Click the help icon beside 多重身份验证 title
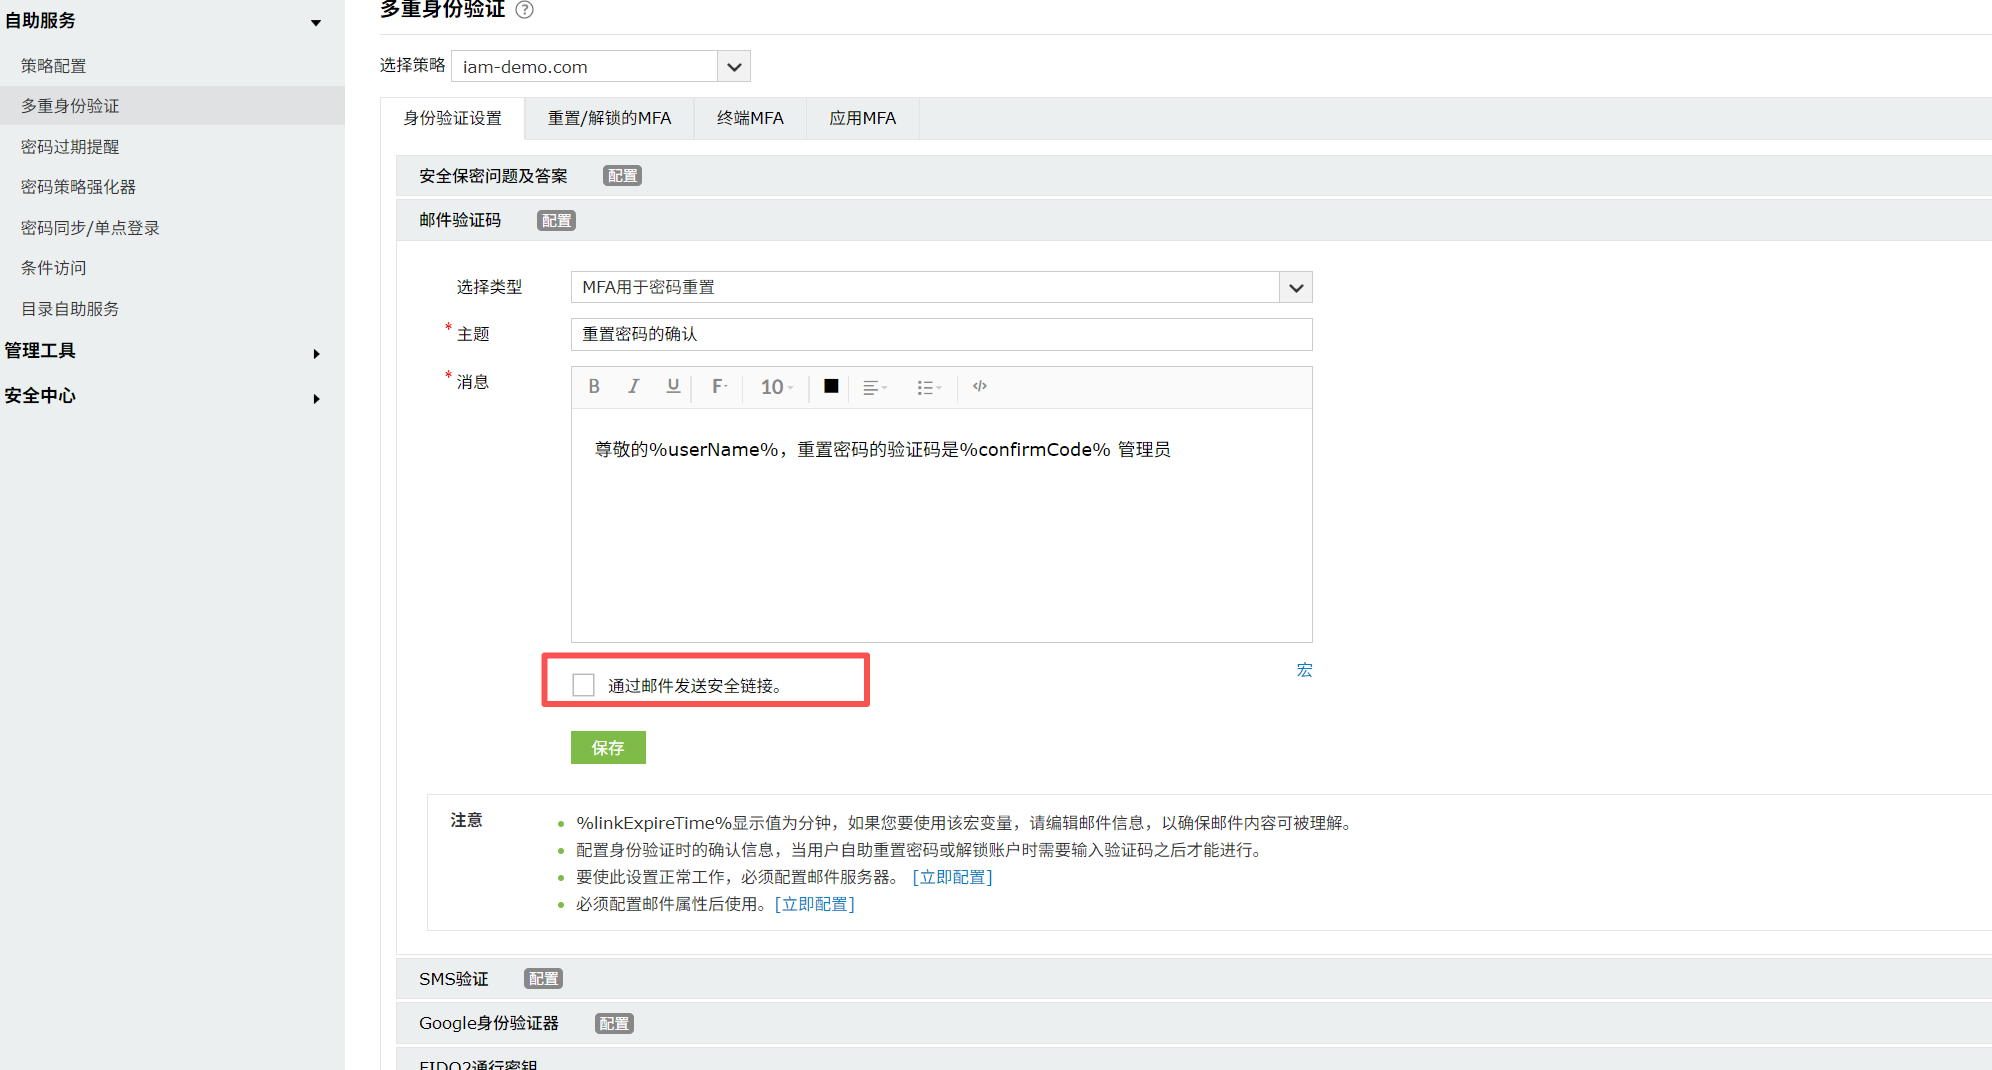 click(x=524, y=10)
